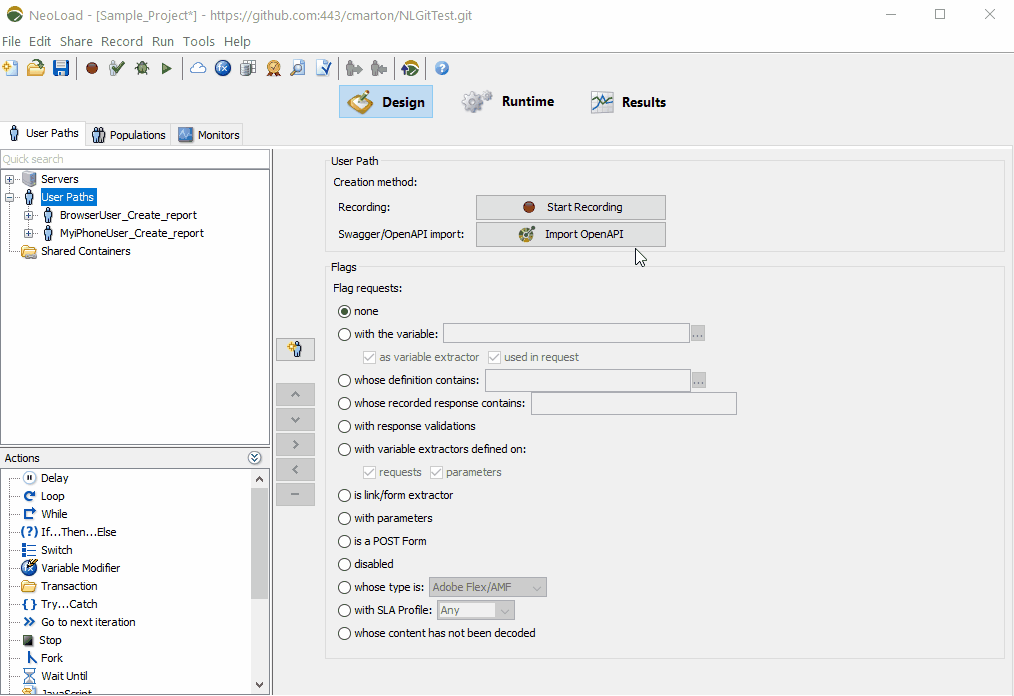This screenshot has height=696, width=1014.
Task: Open the SLA medal ribbon icon
Action: click(x=274, y=68)
